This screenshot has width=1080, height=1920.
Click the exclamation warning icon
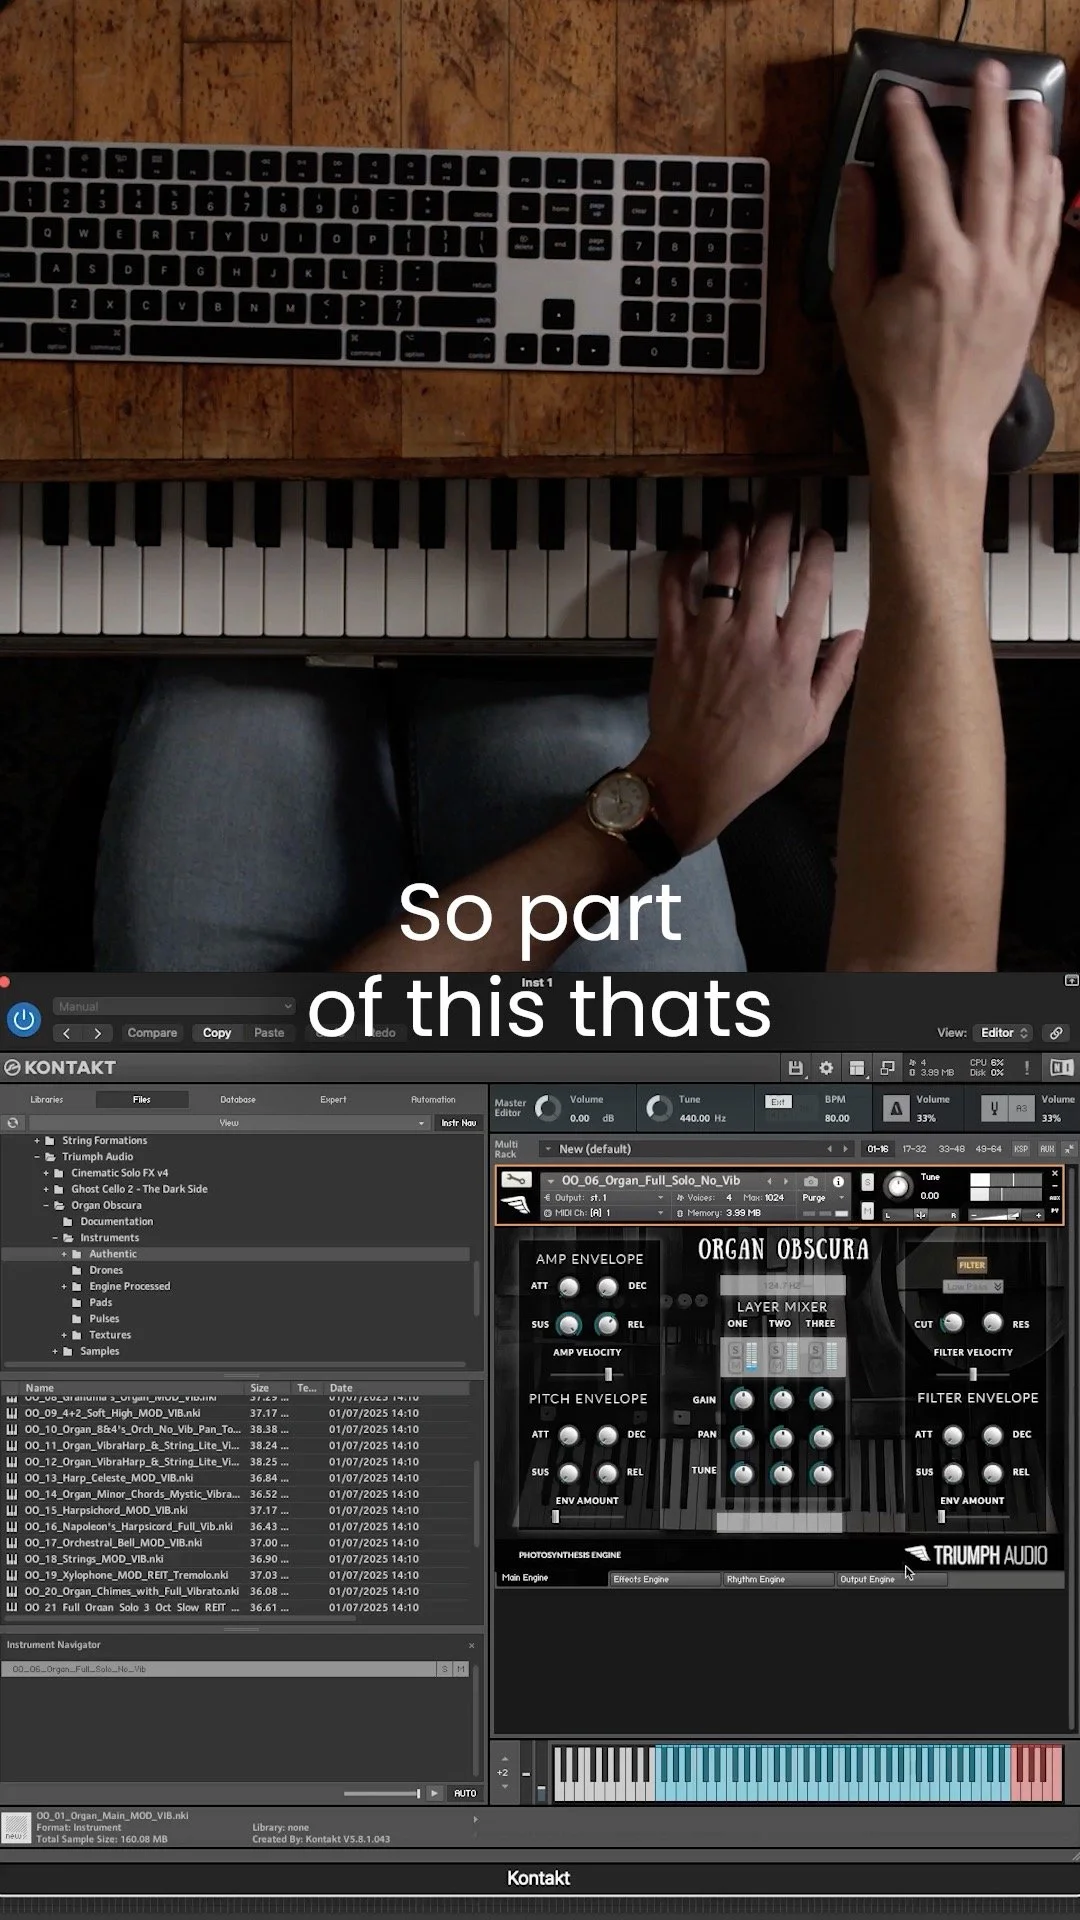coord(1027,1068)
